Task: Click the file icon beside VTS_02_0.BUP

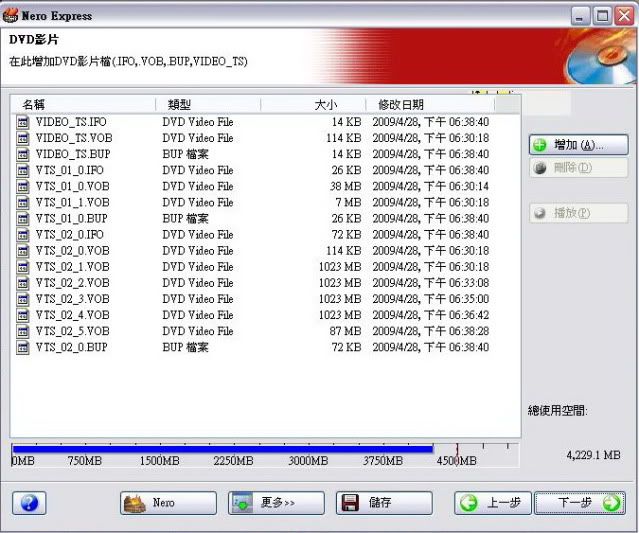Action: pyautogui.click(x=23, y=347)
